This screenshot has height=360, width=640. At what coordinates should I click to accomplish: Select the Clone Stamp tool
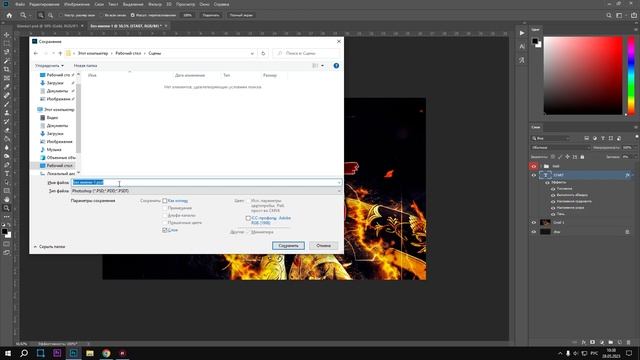pos(7,113)
